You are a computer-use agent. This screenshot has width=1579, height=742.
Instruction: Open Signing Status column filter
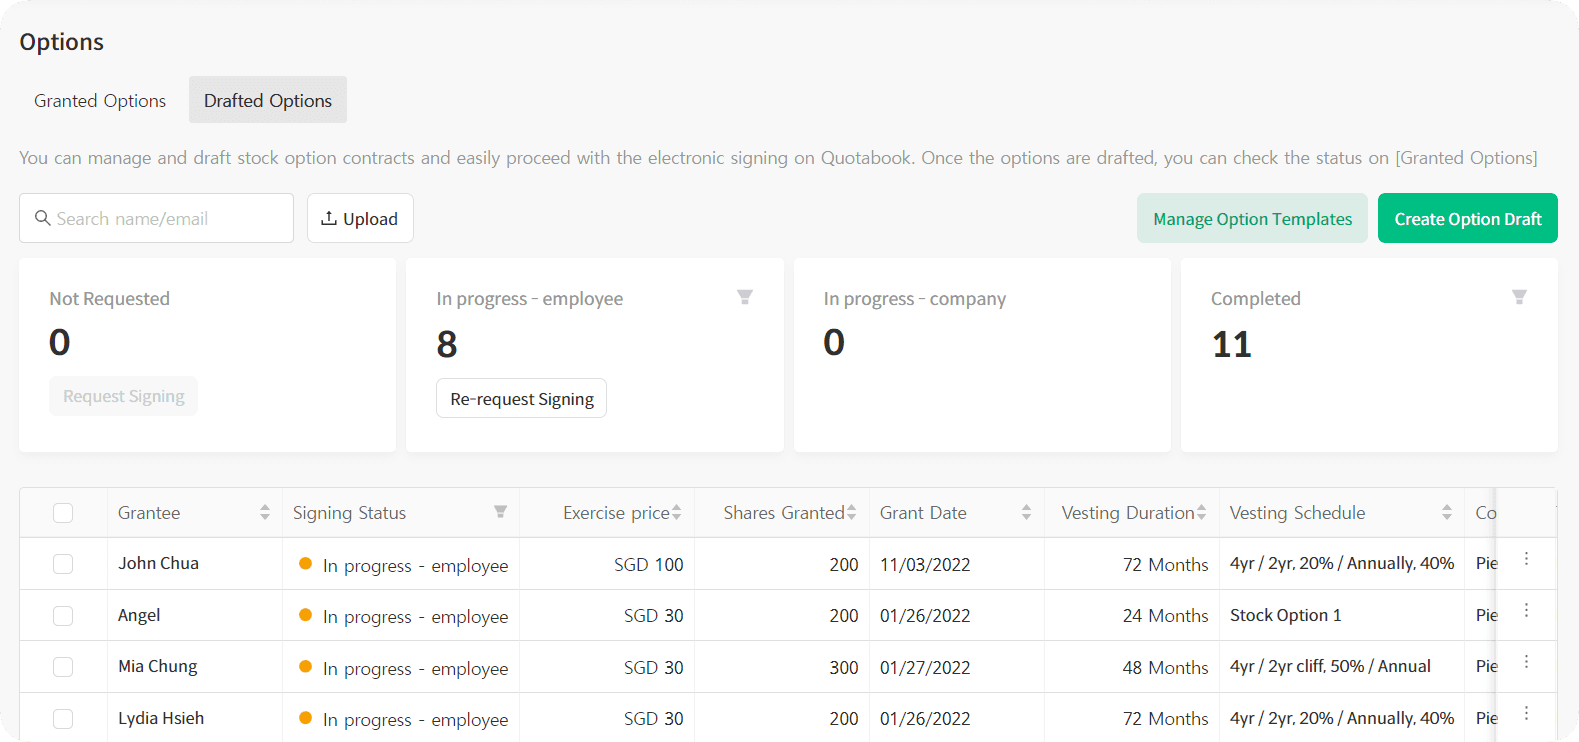click(x=500, y=512)
